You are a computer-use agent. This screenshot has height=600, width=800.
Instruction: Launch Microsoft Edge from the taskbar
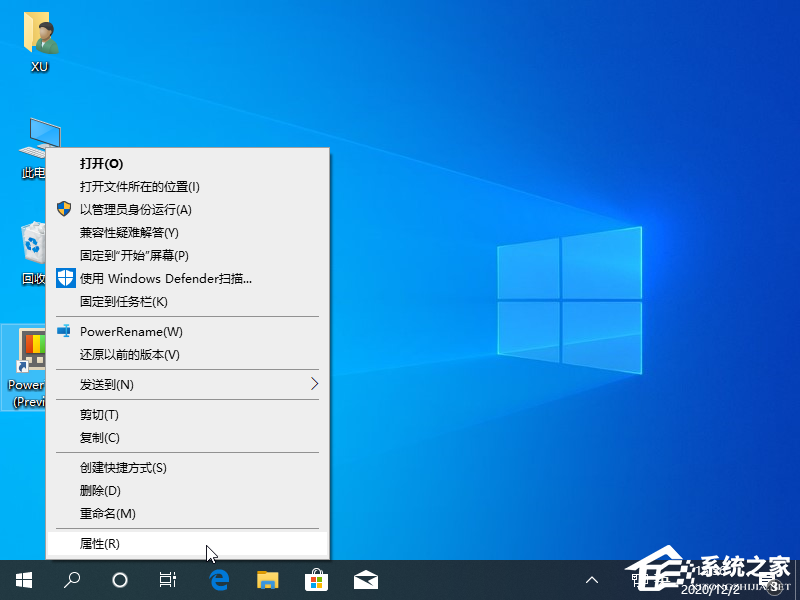tap(219, 579)
